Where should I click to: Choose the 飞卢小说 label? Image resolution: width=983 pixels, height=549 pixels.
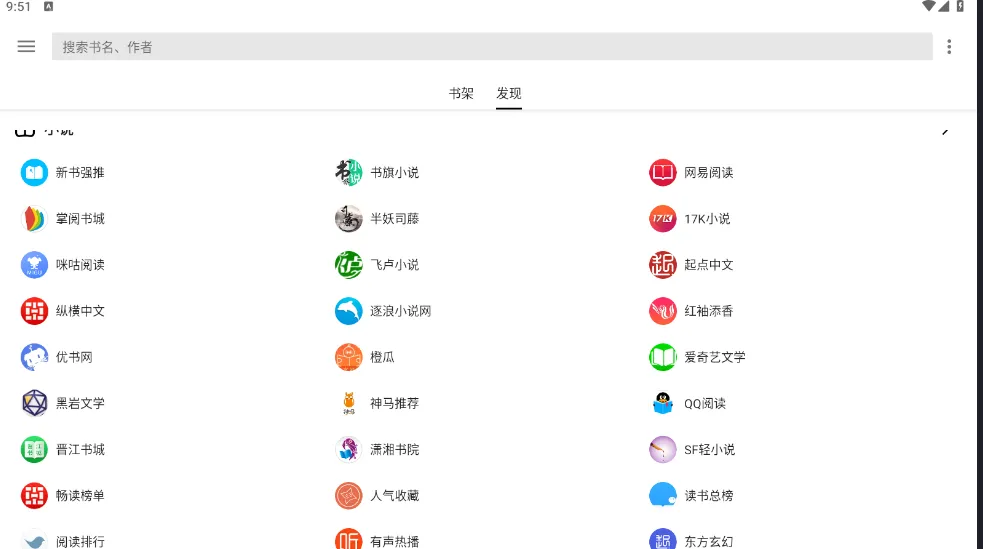[x=394, y=264]
